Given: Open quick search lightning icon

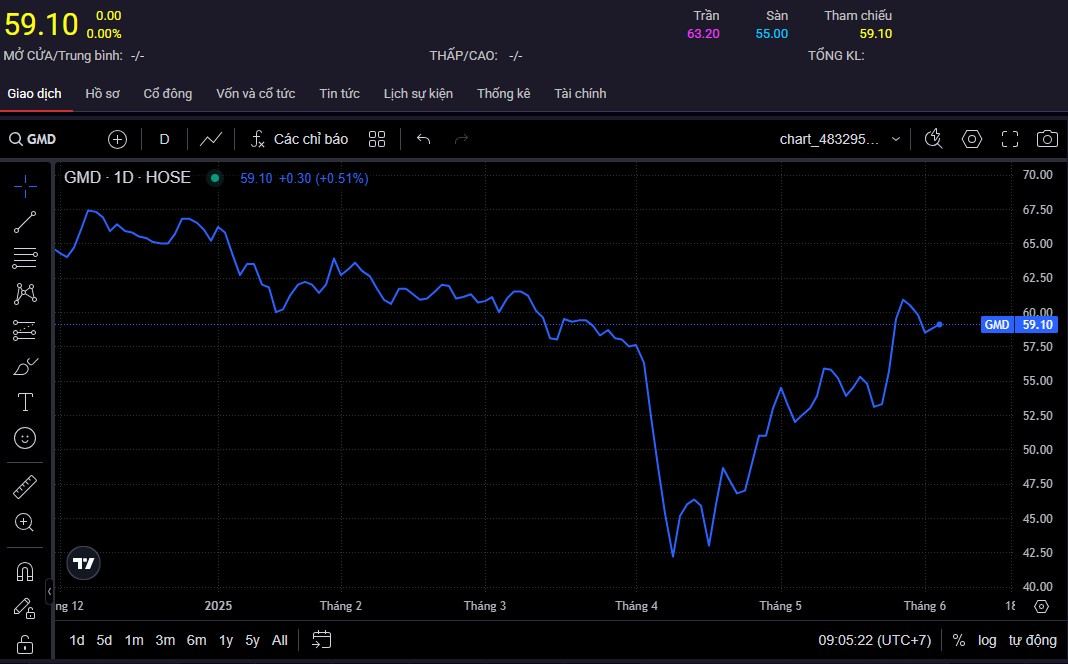Looking at the screenshot, I should [x=934, y=139].
